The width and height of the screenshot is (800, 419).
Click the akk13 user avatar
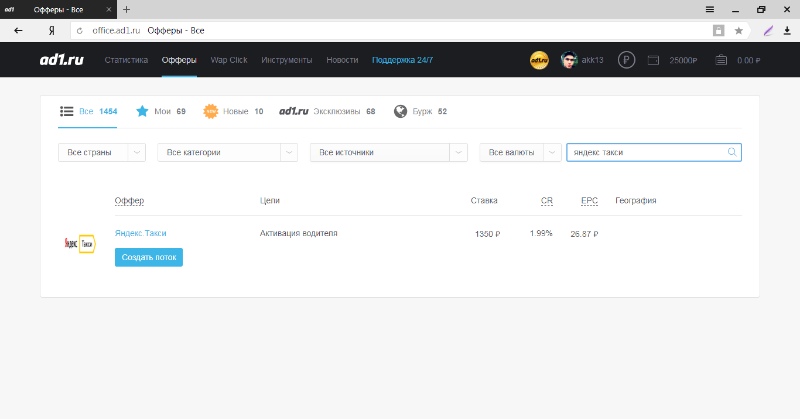(569, 60)
